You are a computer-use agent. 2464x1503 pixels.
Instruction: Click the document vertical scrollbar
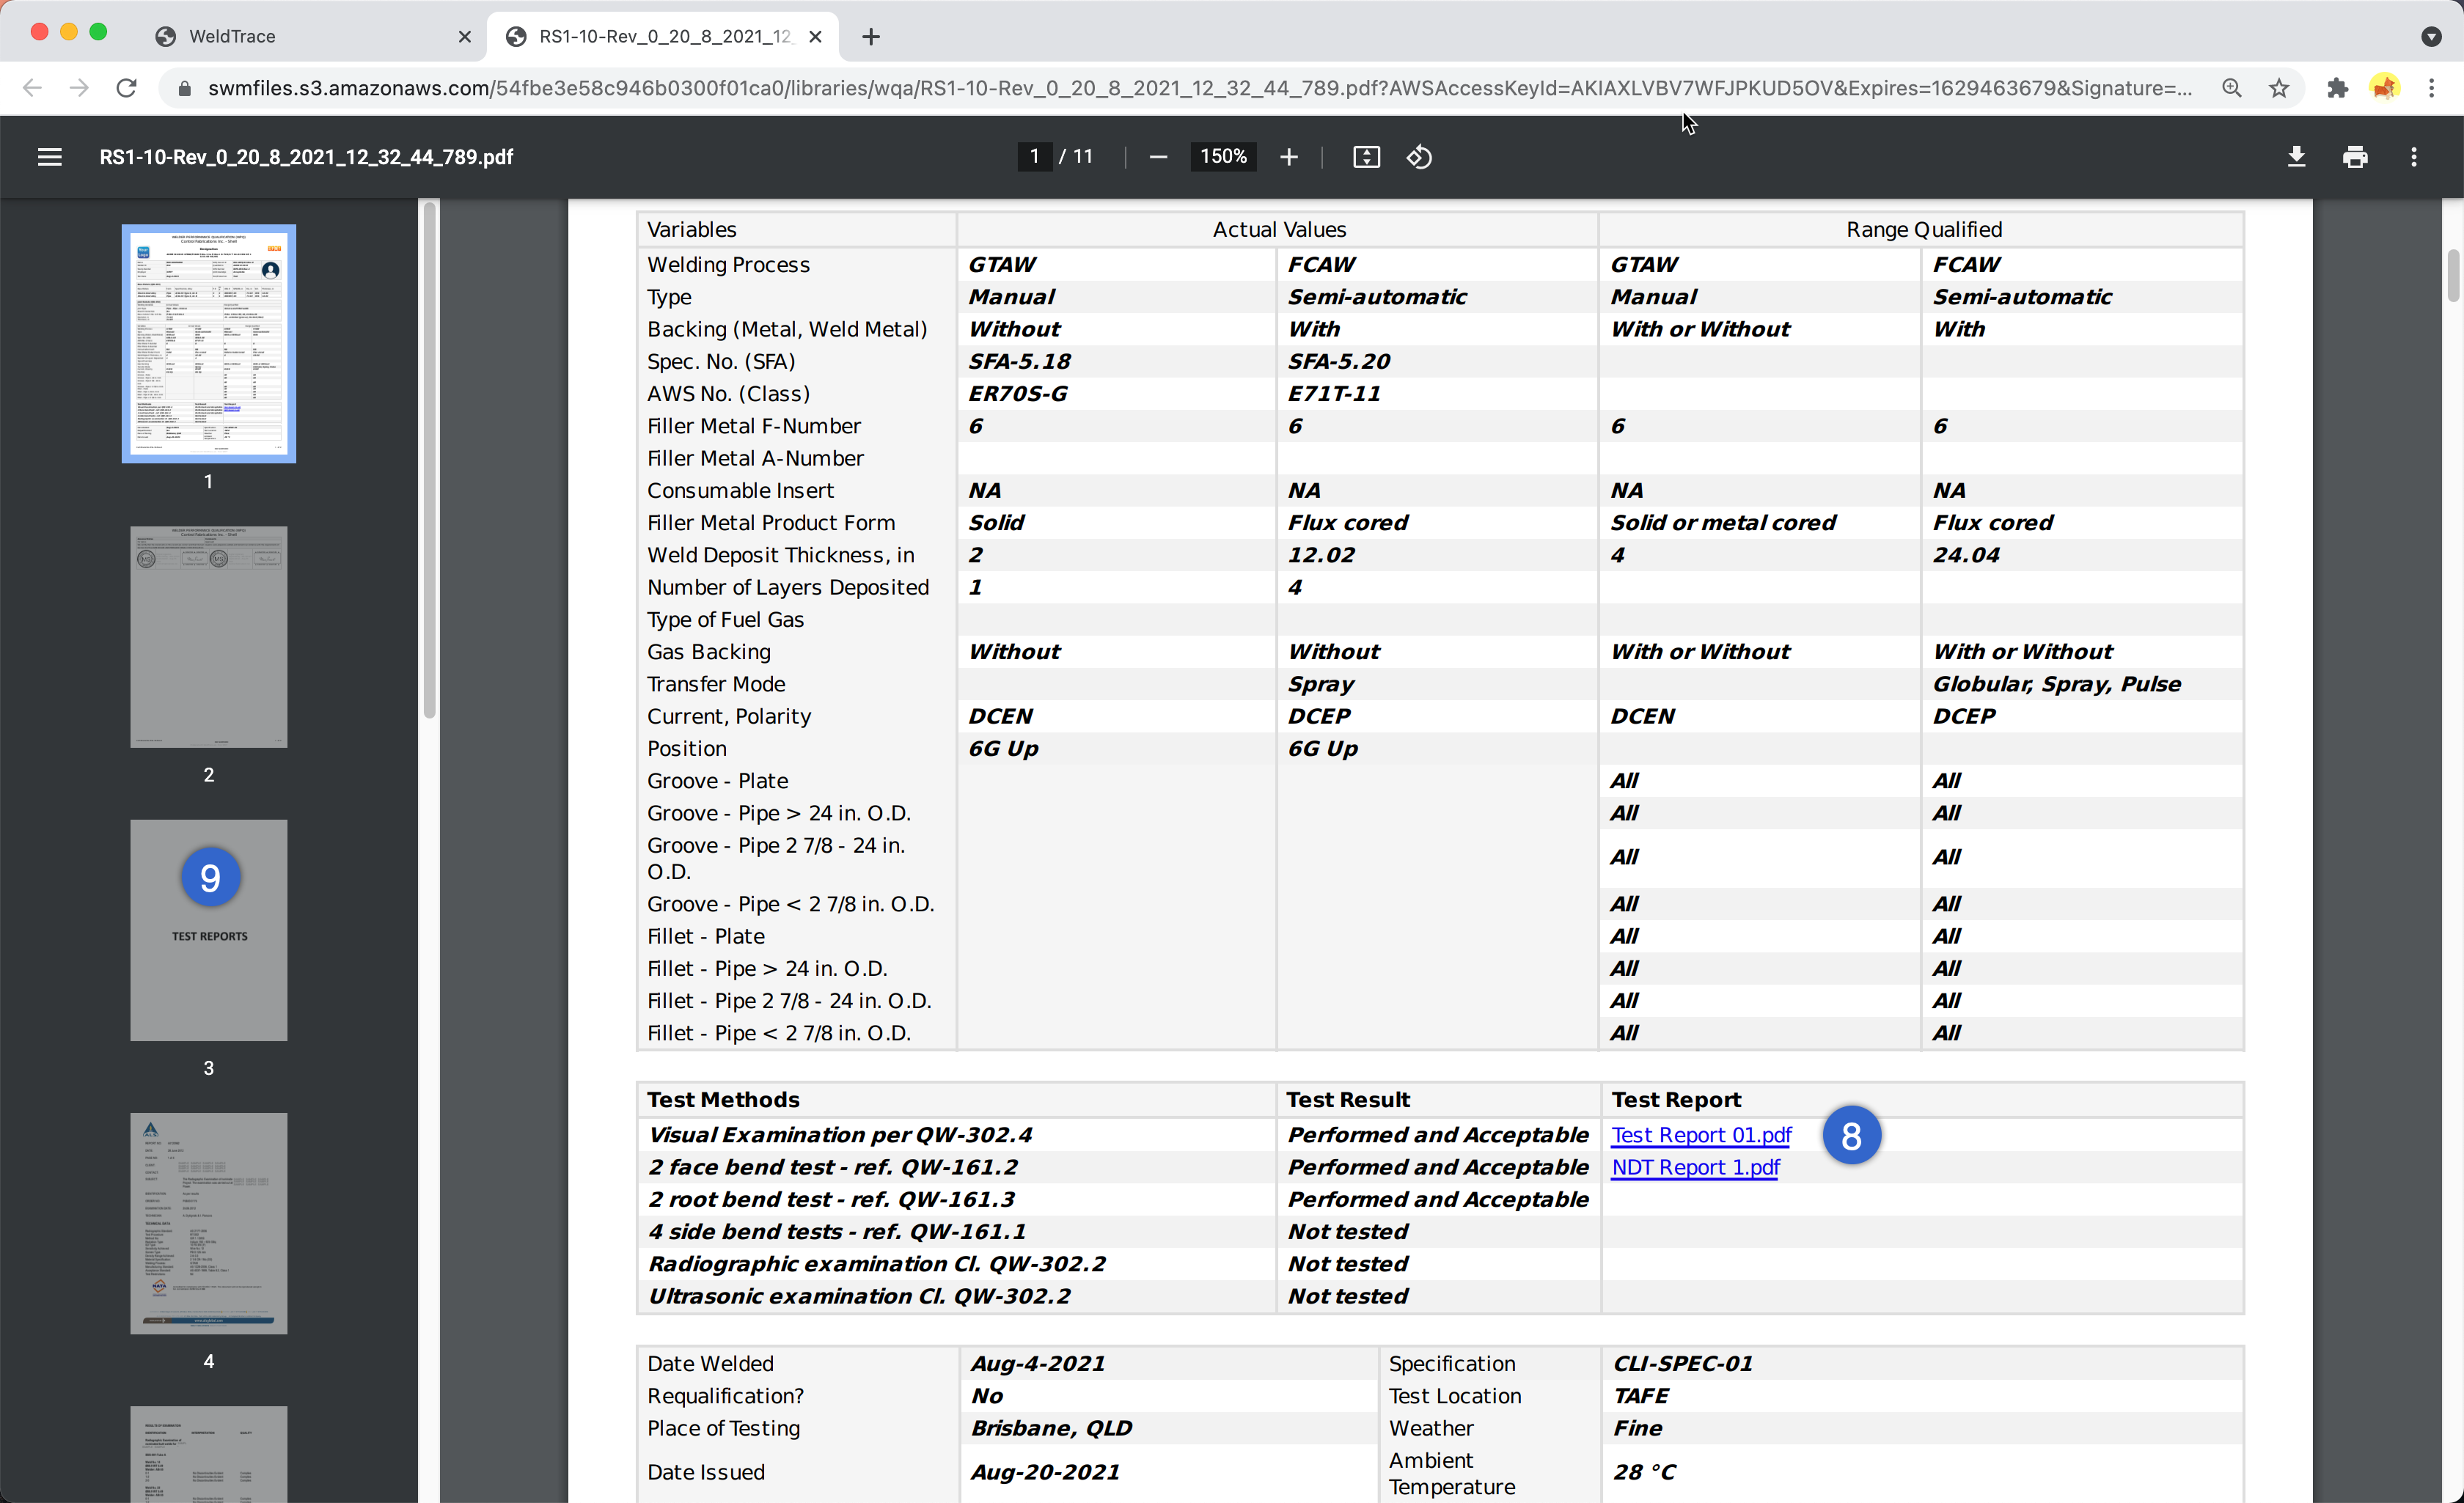(x=2453, y=276)
